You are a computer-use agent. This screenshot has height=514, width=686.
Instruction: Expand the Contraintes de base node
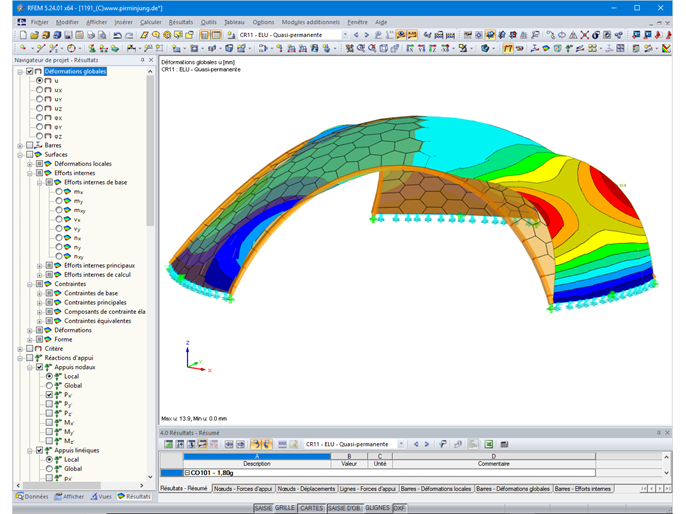coord(39,293)
